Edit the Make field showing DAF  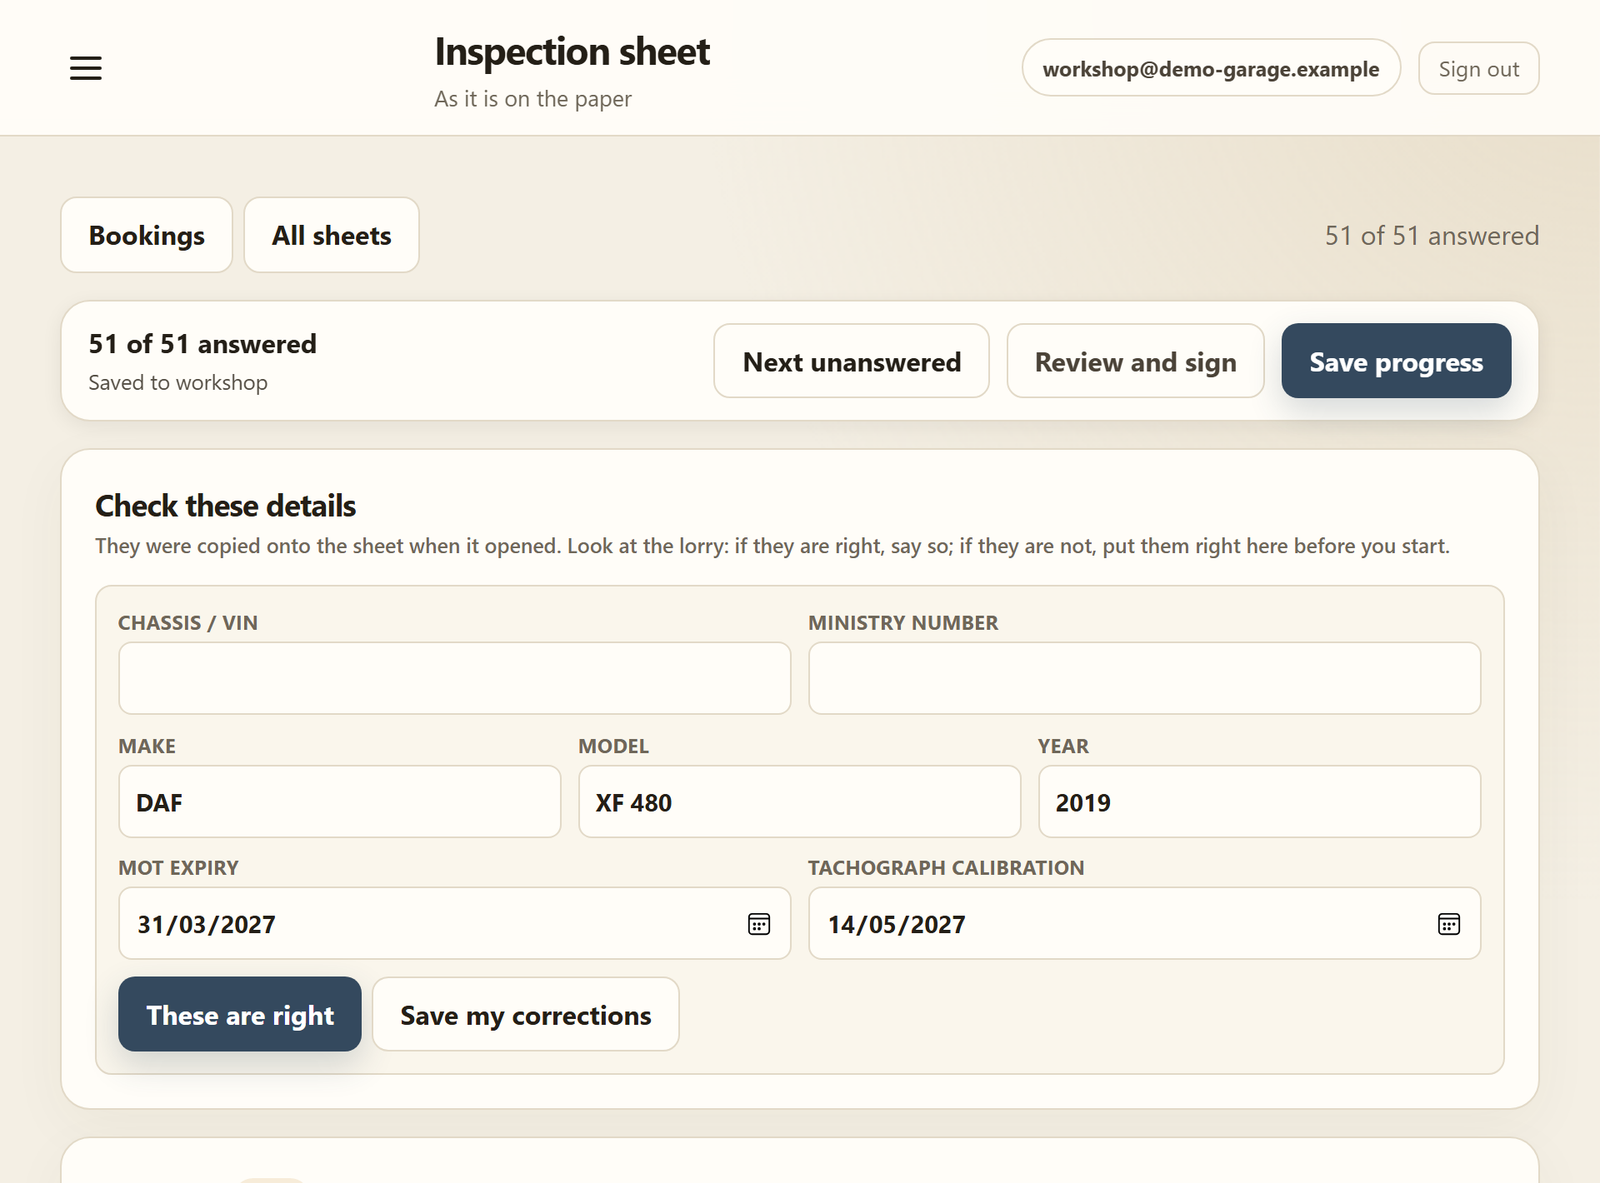pos(340,802)
